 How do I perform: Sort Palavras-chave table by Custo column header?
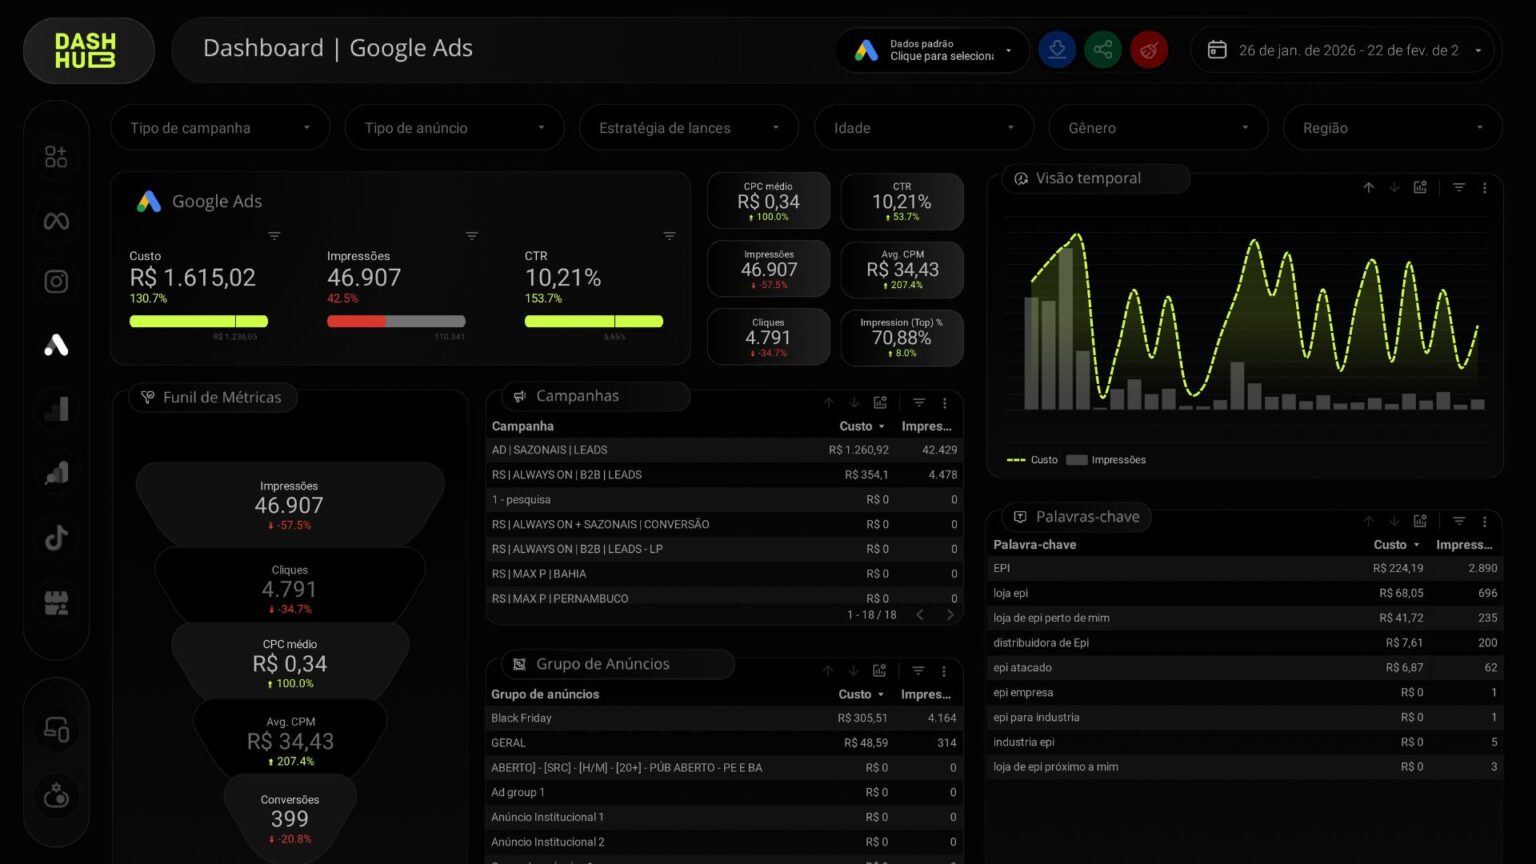[1390, 545]
